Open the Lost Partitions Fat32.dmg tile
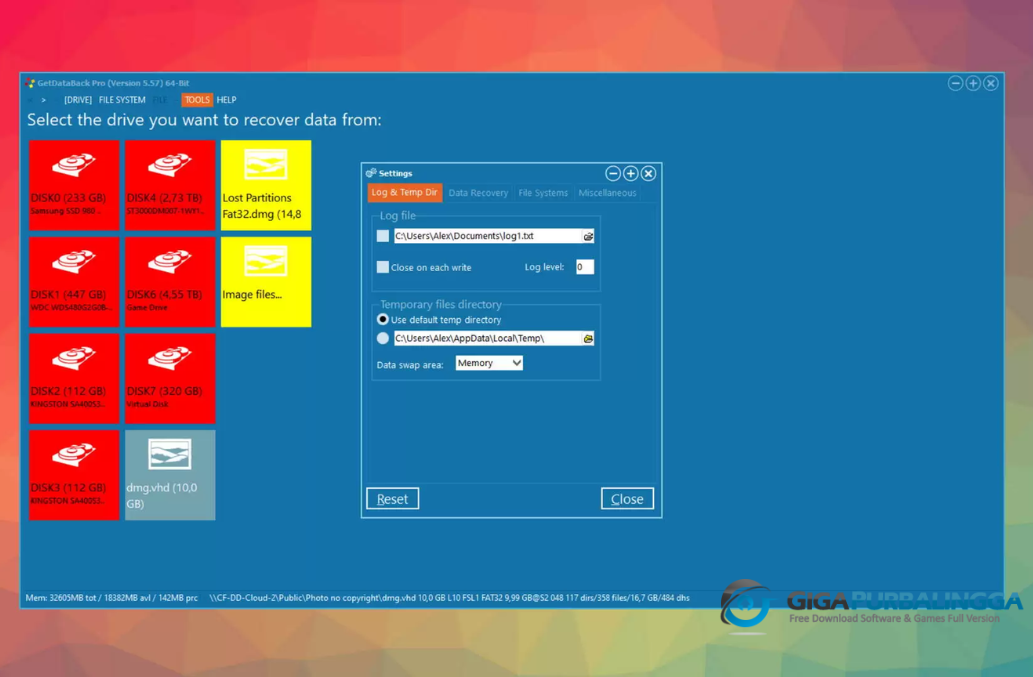 click(x=266, y=185)
